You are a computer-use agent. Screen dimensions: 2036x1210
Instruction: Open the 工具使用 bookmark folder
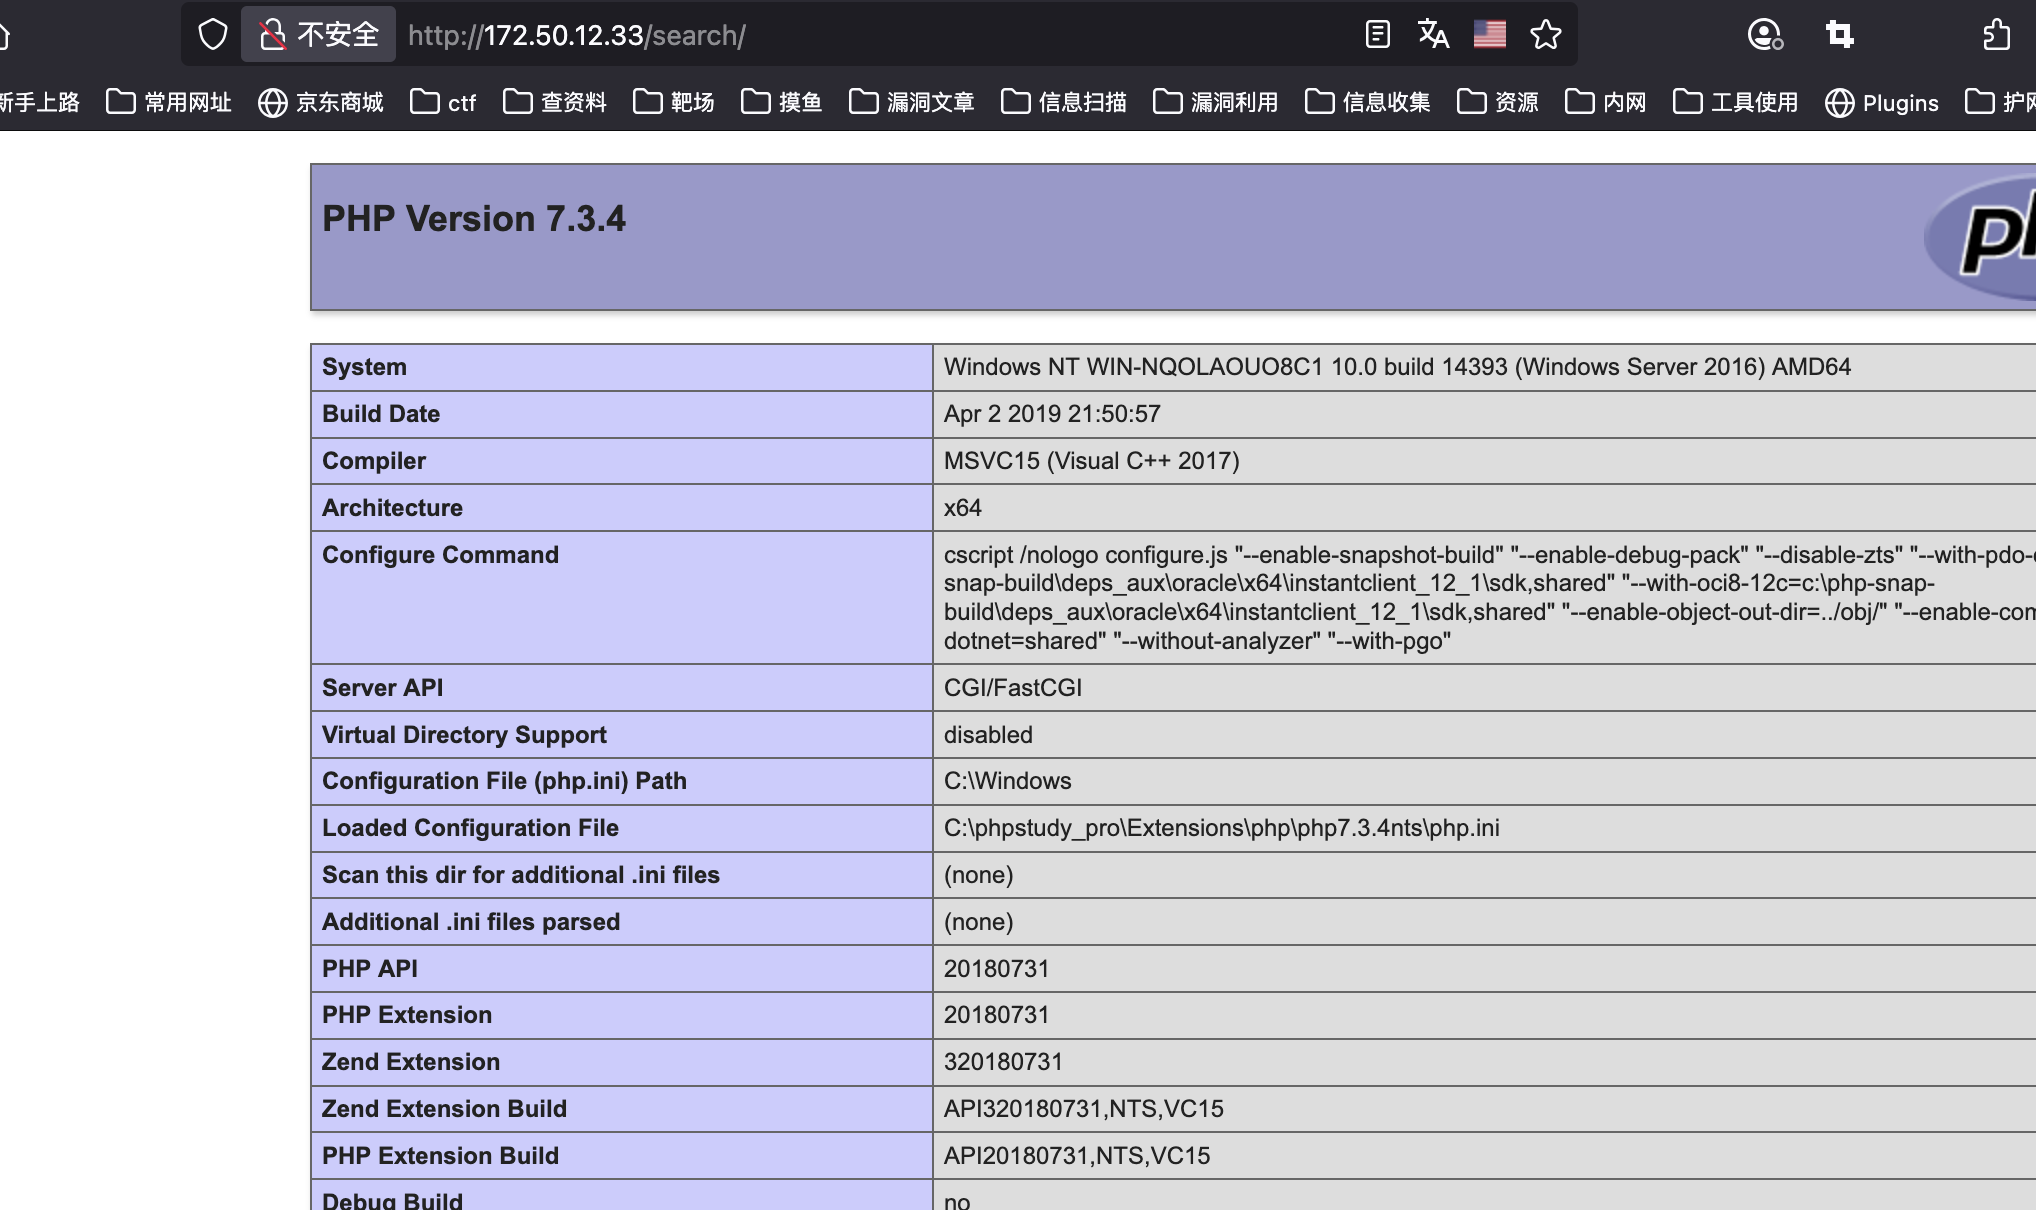(x=1736, y=102)
